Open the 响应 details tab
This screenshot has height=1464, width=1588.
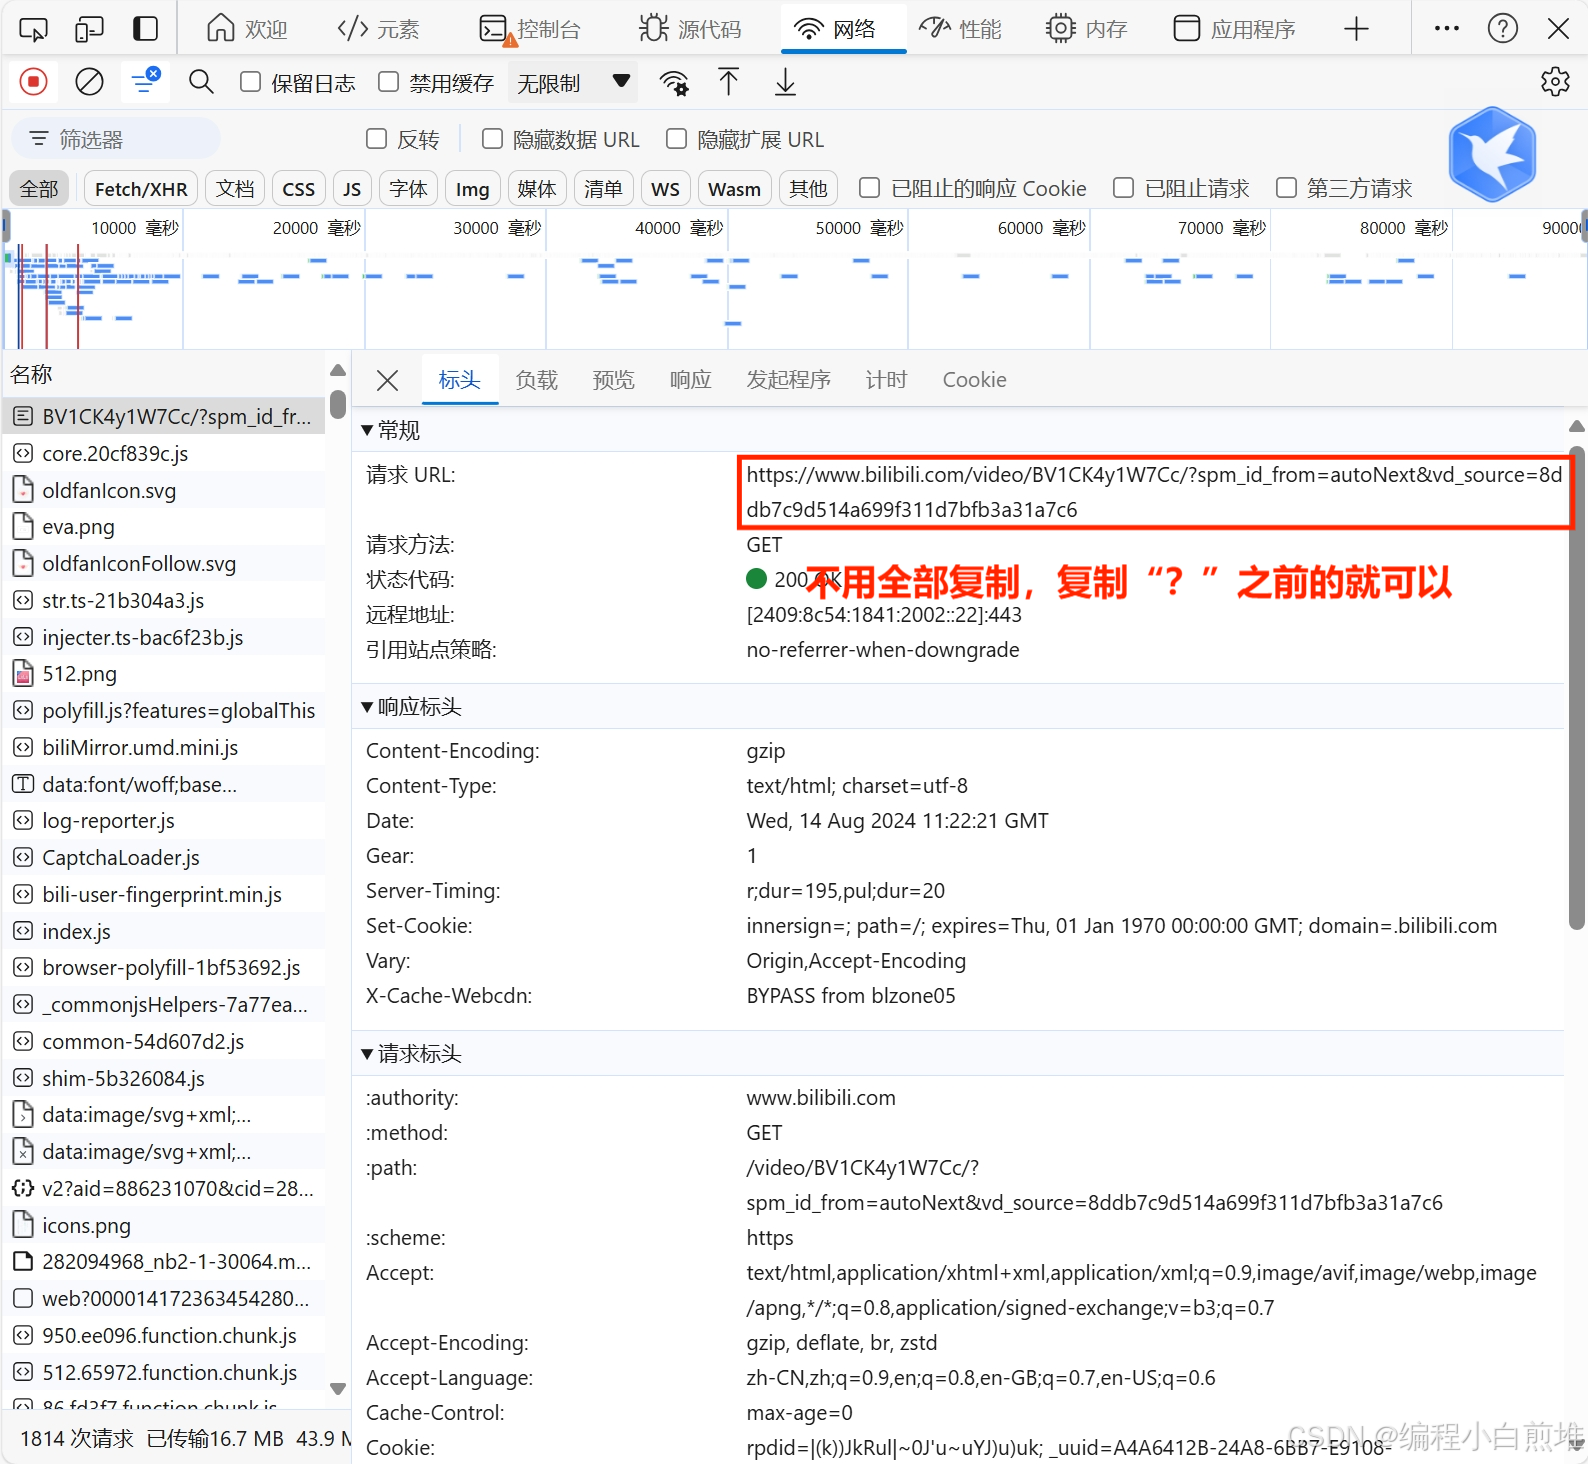point(691,380)
